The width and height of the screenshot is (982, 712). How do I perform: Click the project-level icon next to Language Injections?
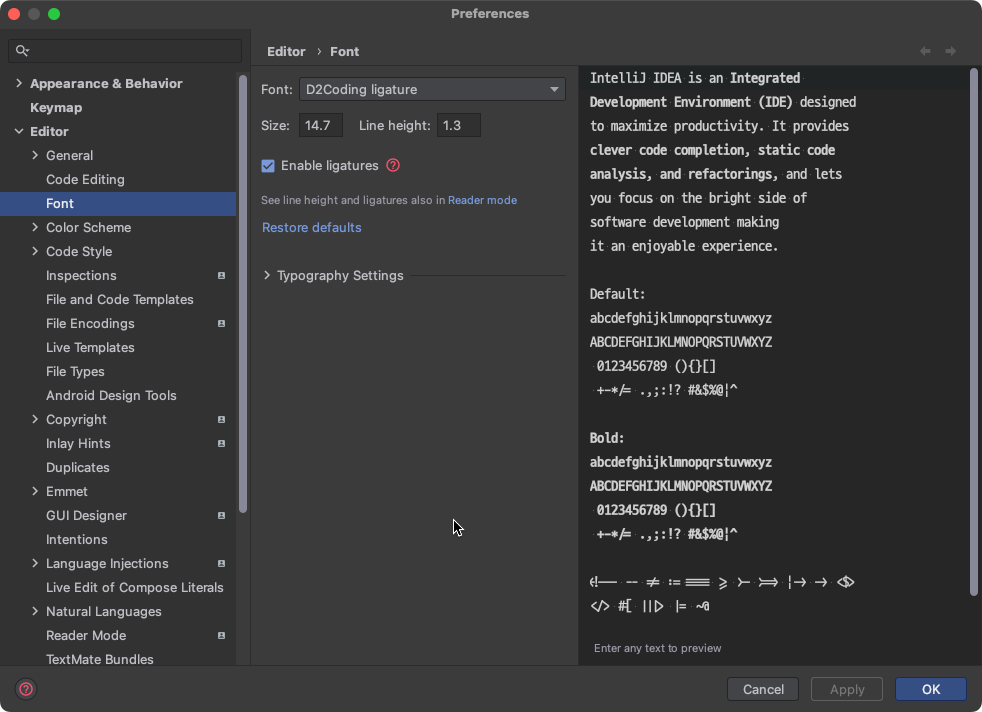[221, 564]
